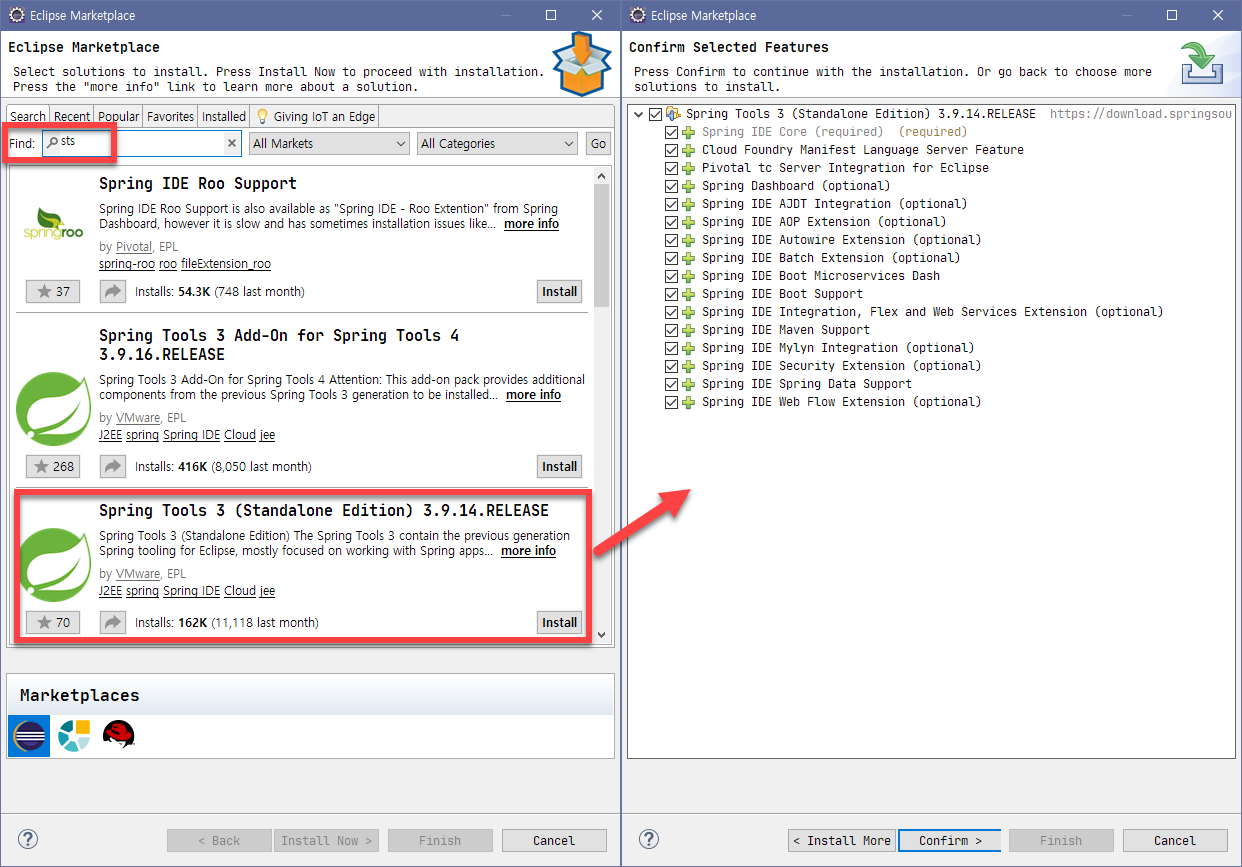Click the plus icon beside Spring Dashboard
Viewport: 1242px width, 867px height.
688,186
